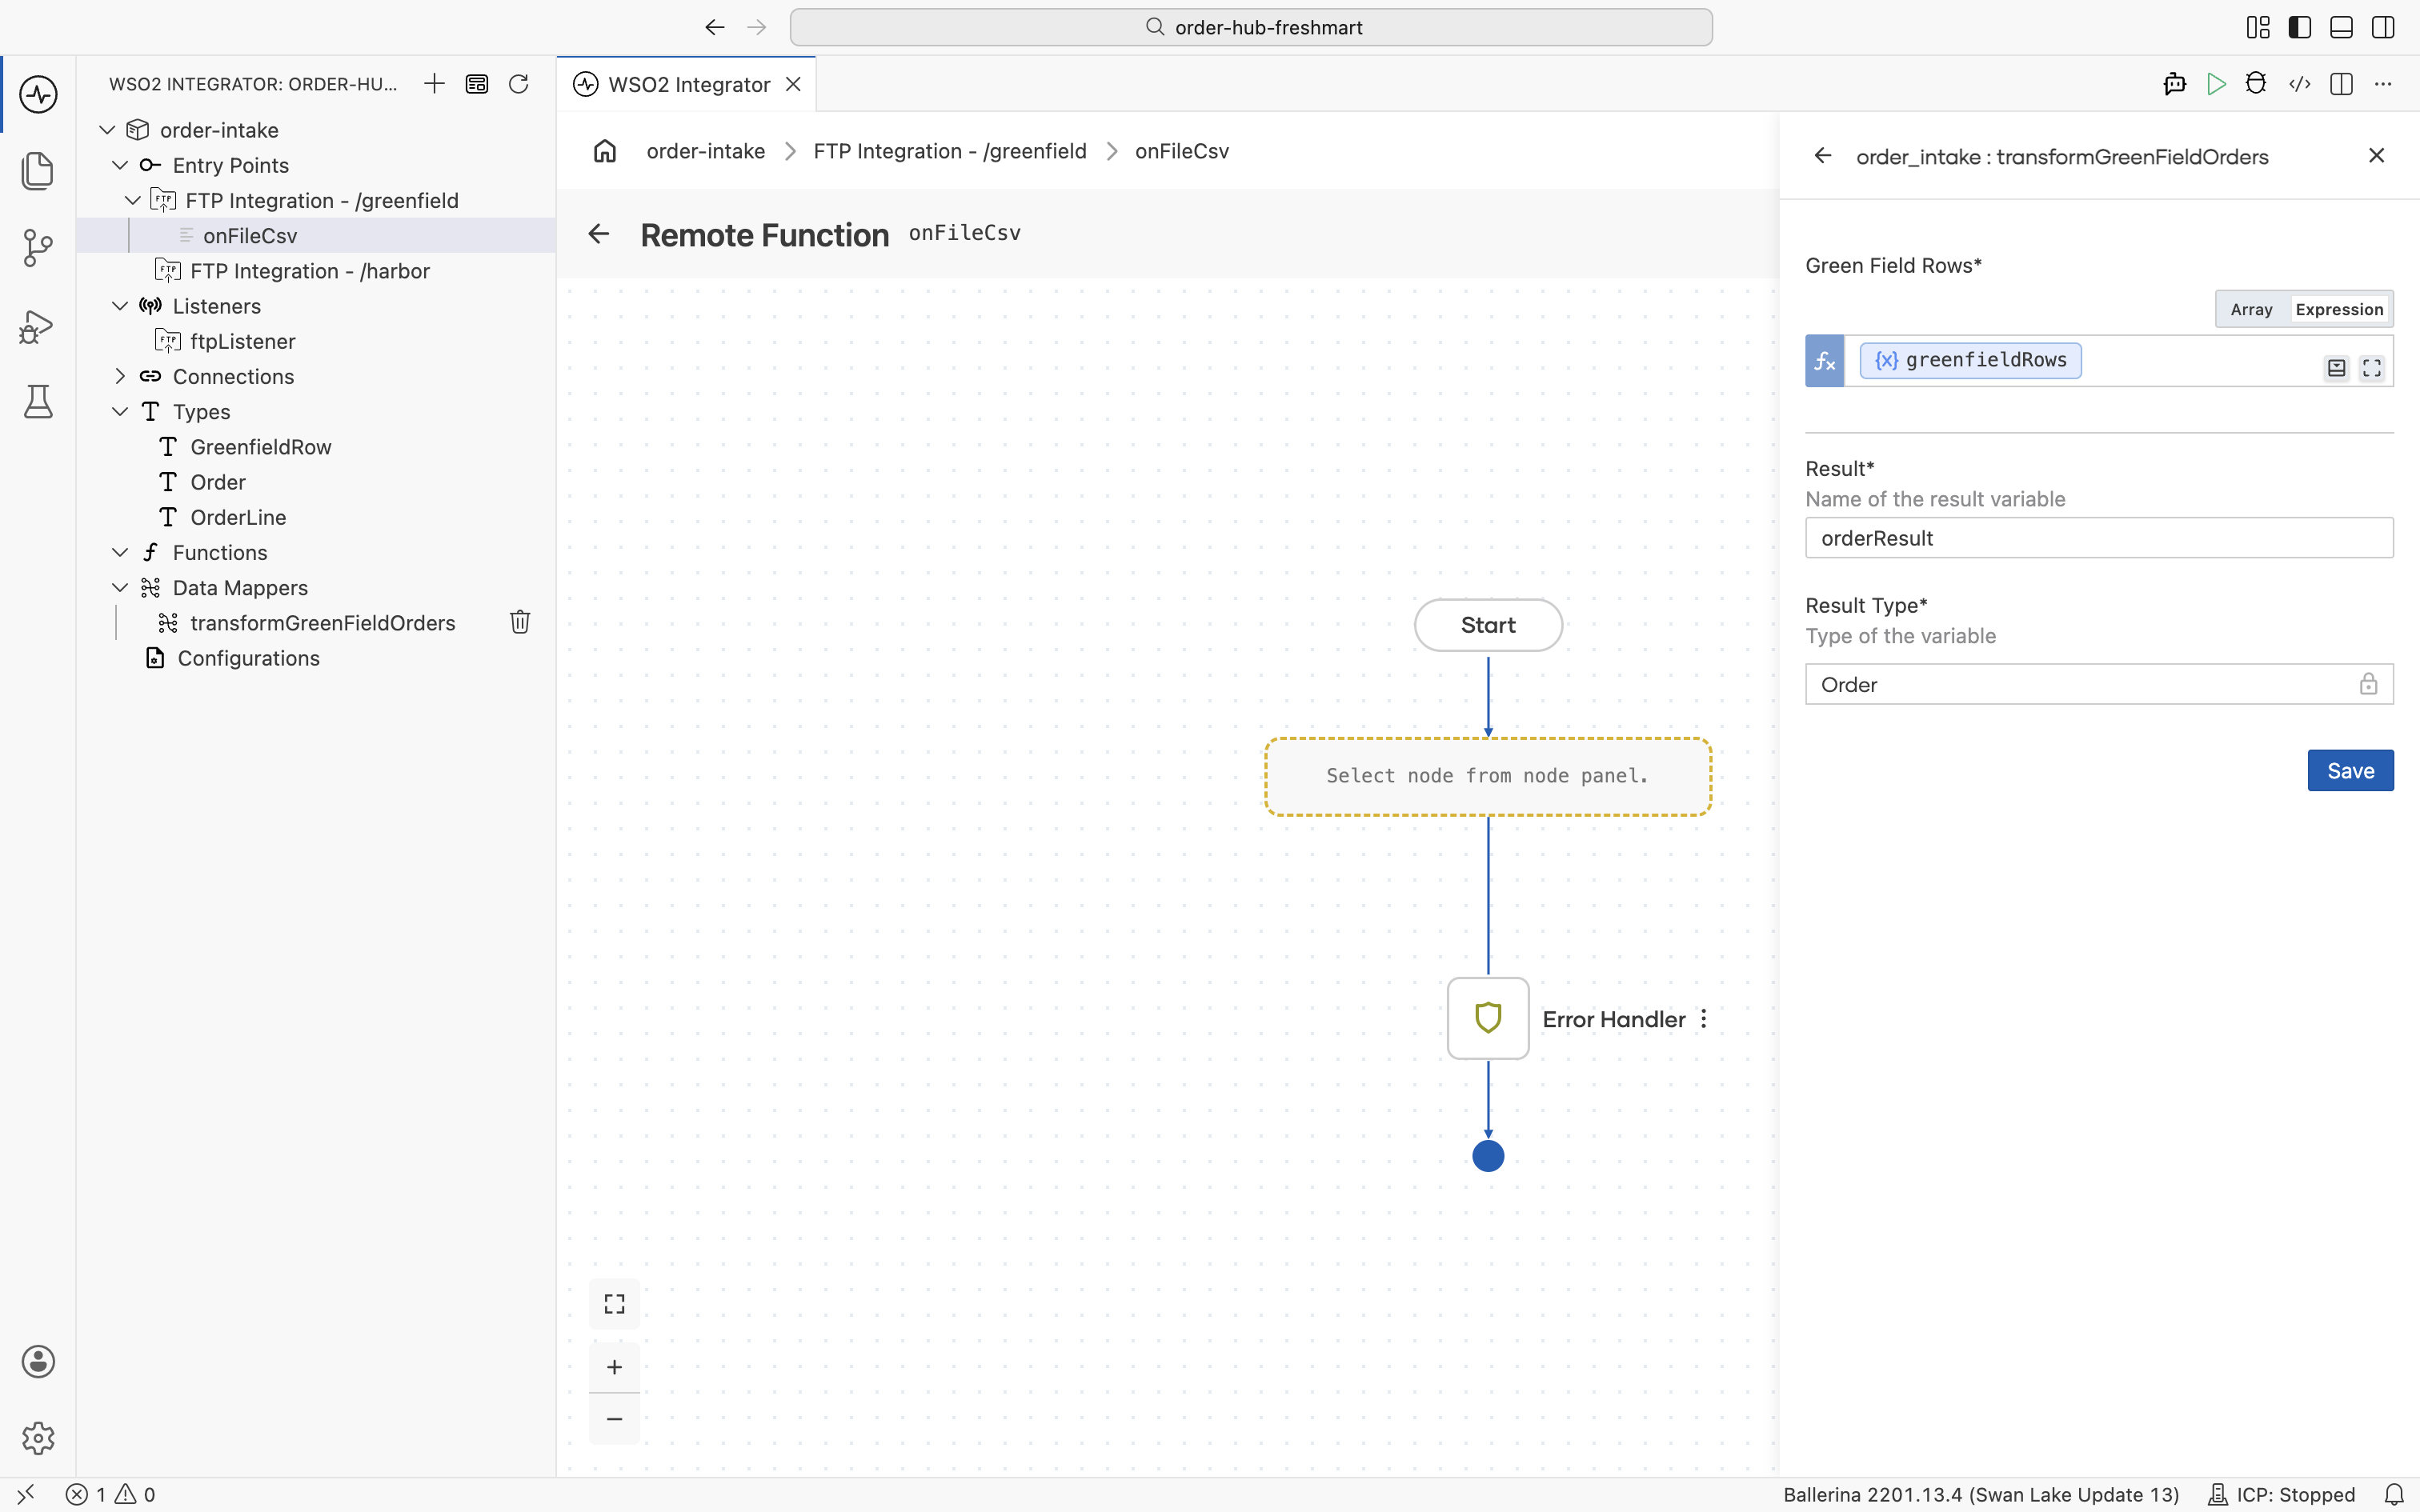Click the plus icon in the integrator header

tap(434, 84)
